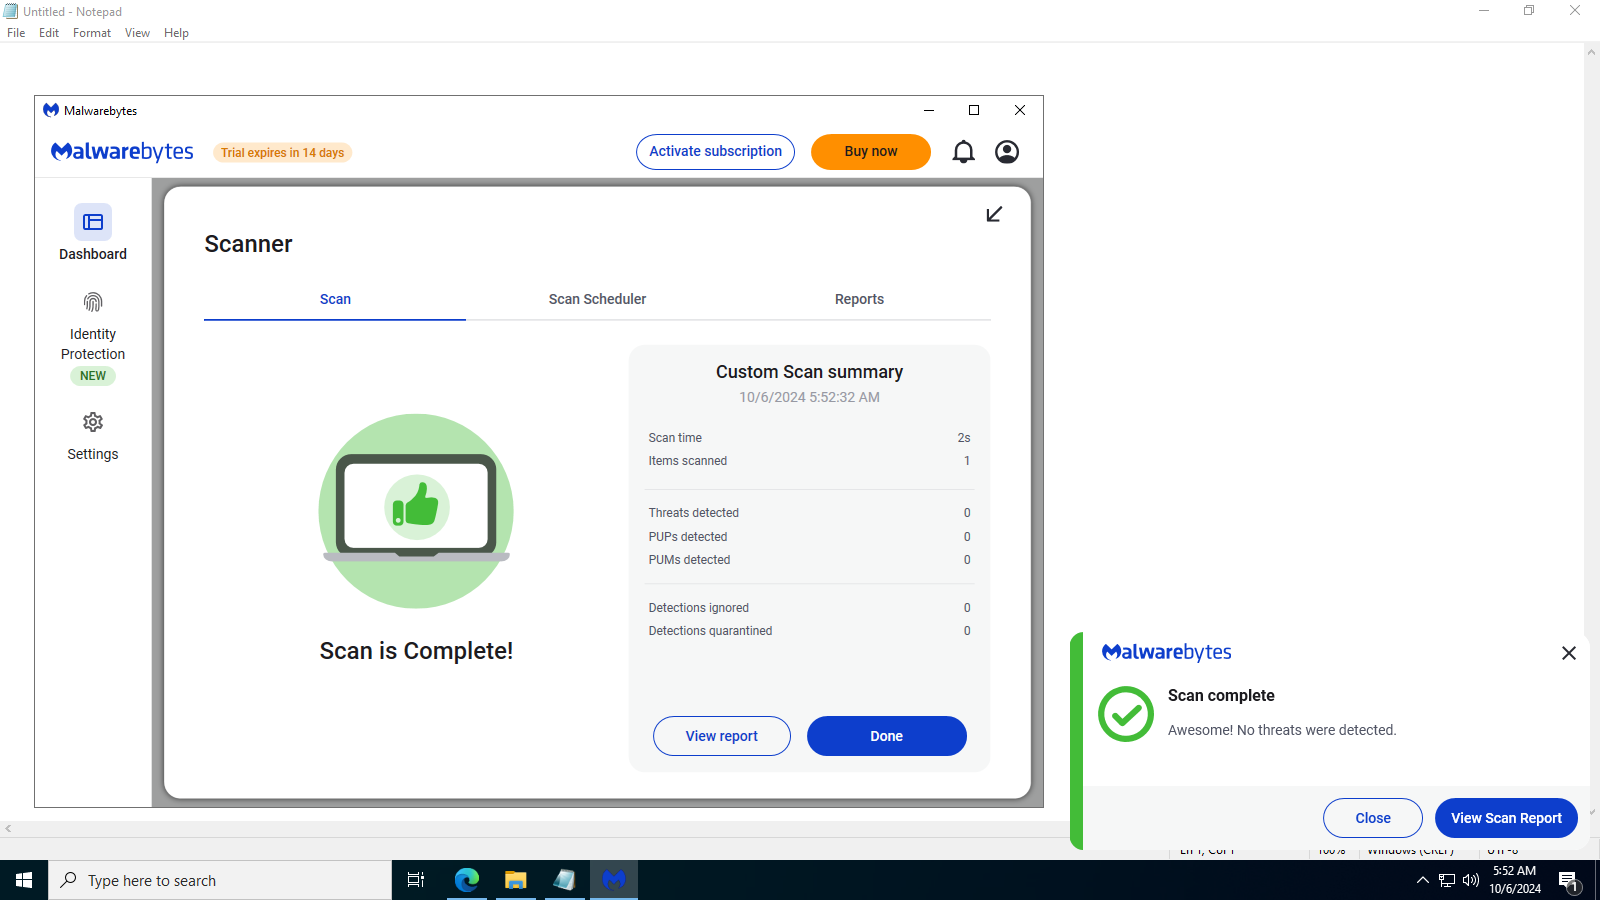Collapse Scanner panel with arrow icon
The height and width of the screenshot is (900, 1600).
(x=994, y=215)
